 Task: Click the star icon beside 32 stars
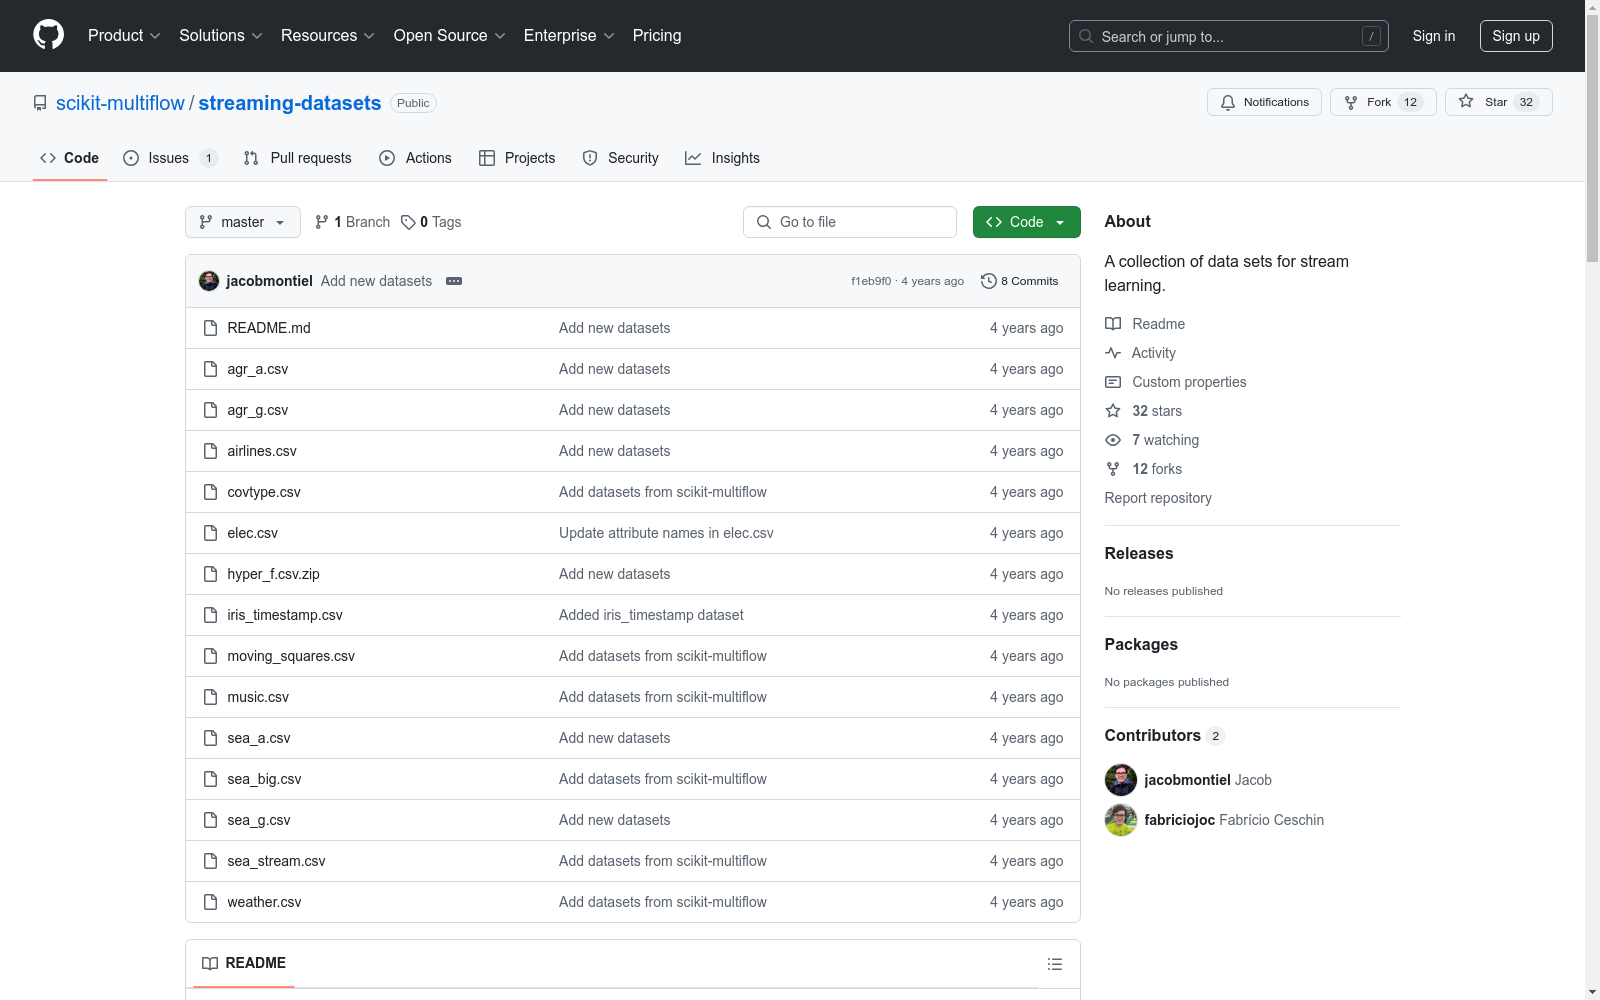pos(1113,411)
